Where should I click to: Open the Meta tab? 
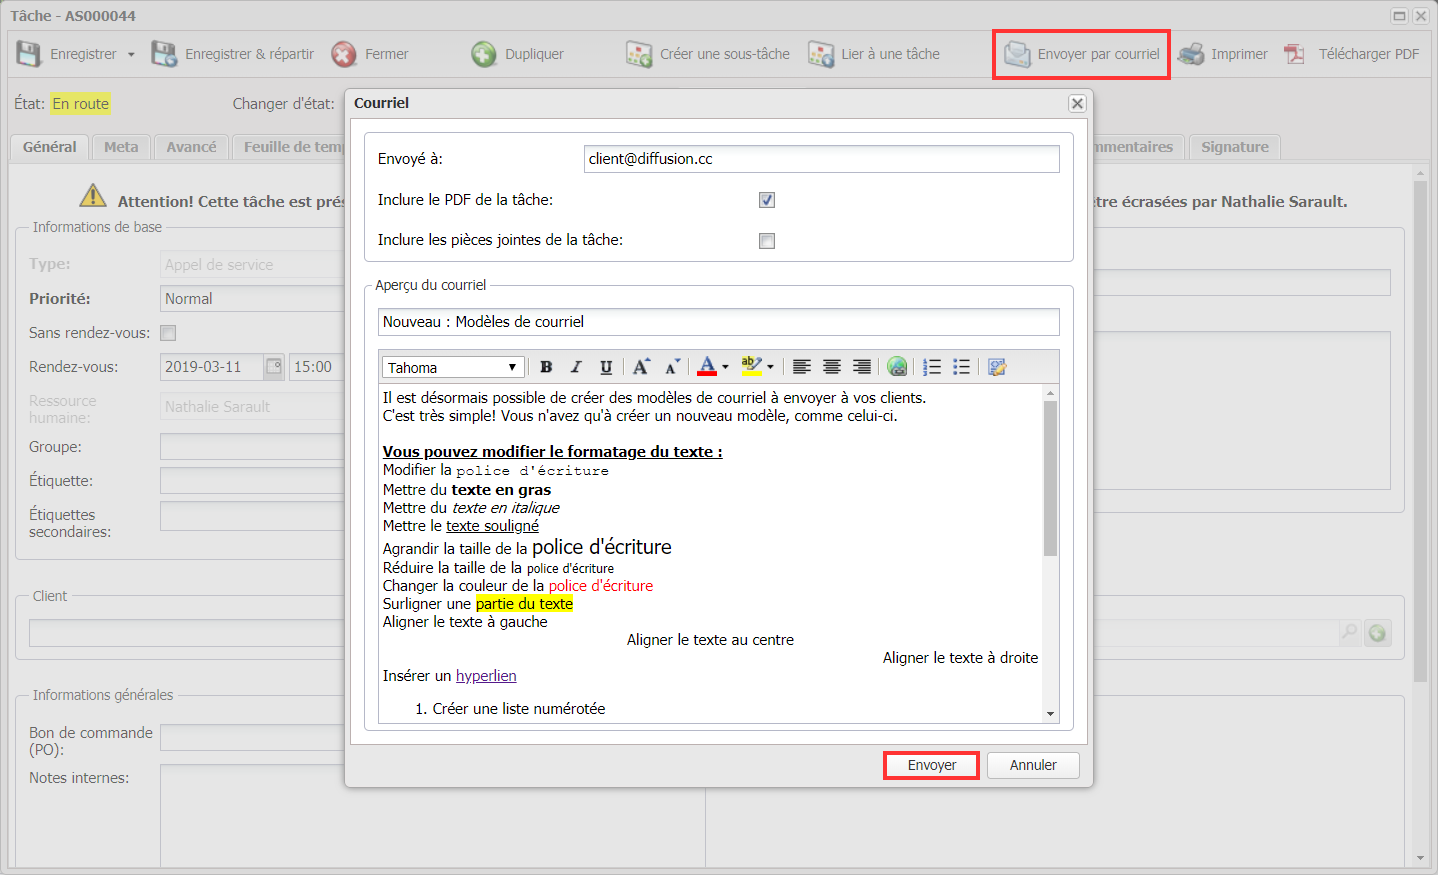click(x=121, y=147)
